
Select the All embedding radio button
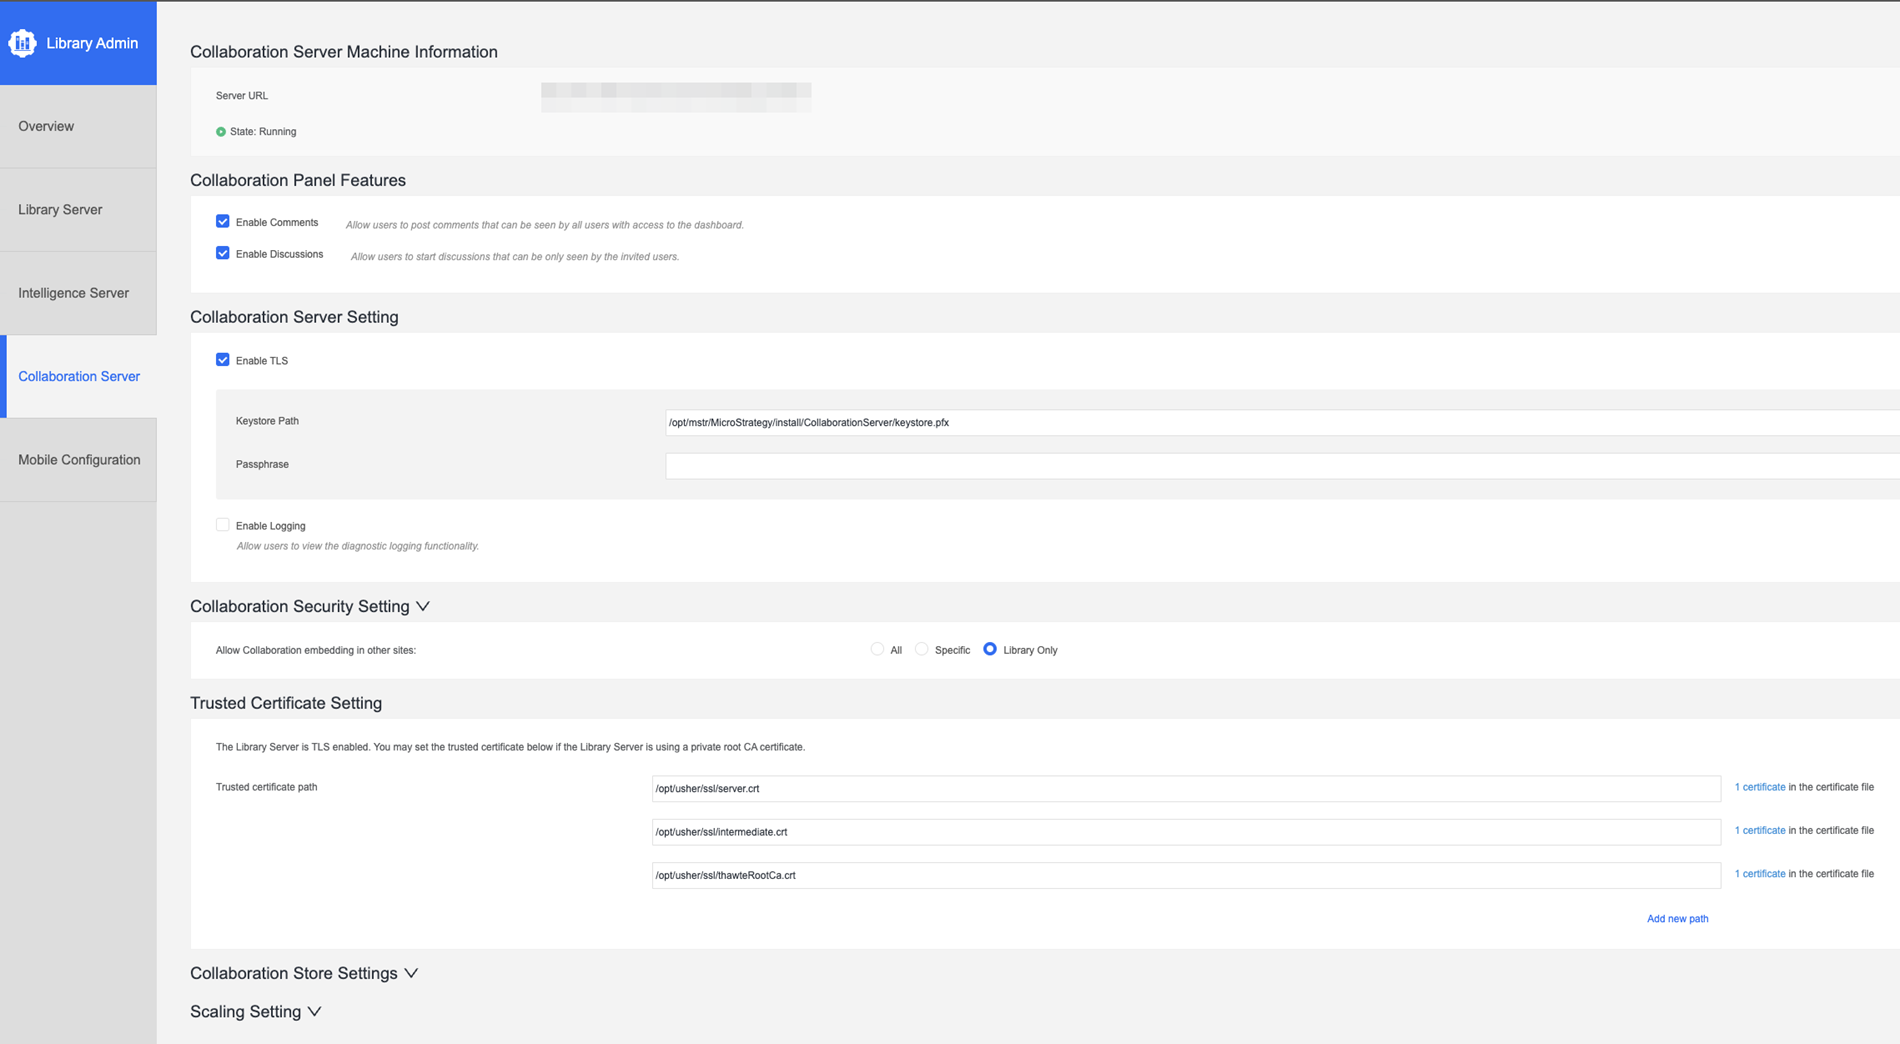pos(877,650)
